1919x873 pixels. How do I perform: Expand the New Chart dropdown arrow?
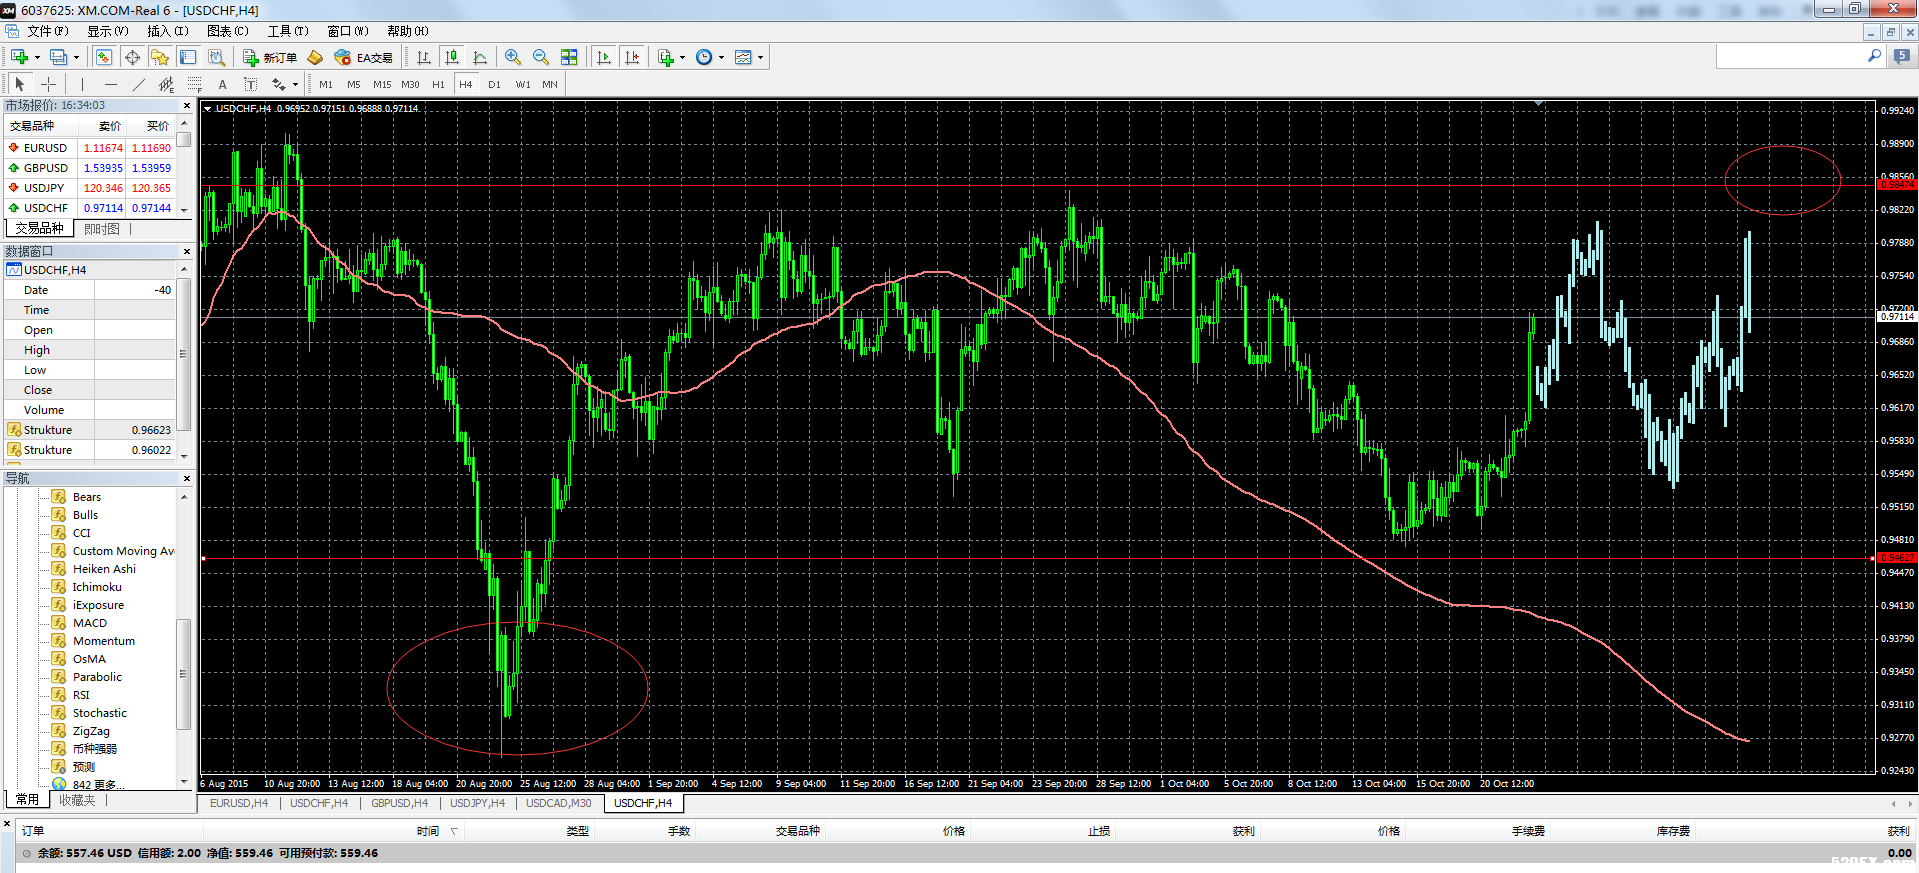(37, 57)
